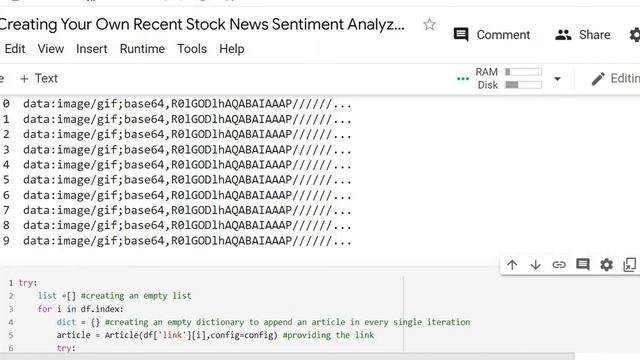Click the green connection status dots
Viewport: 640px width, 360px height.
tap(463, 79)
